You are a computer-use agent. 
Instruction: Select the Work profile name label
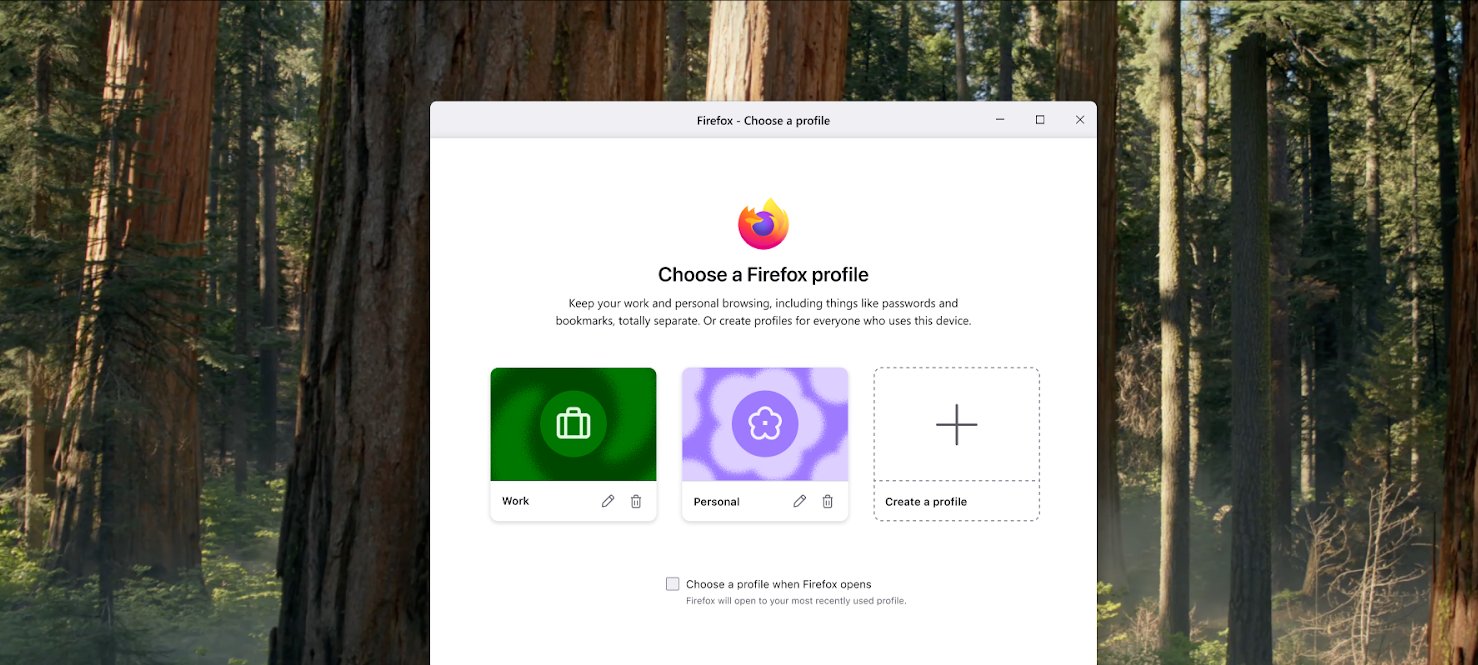[516, 501]
